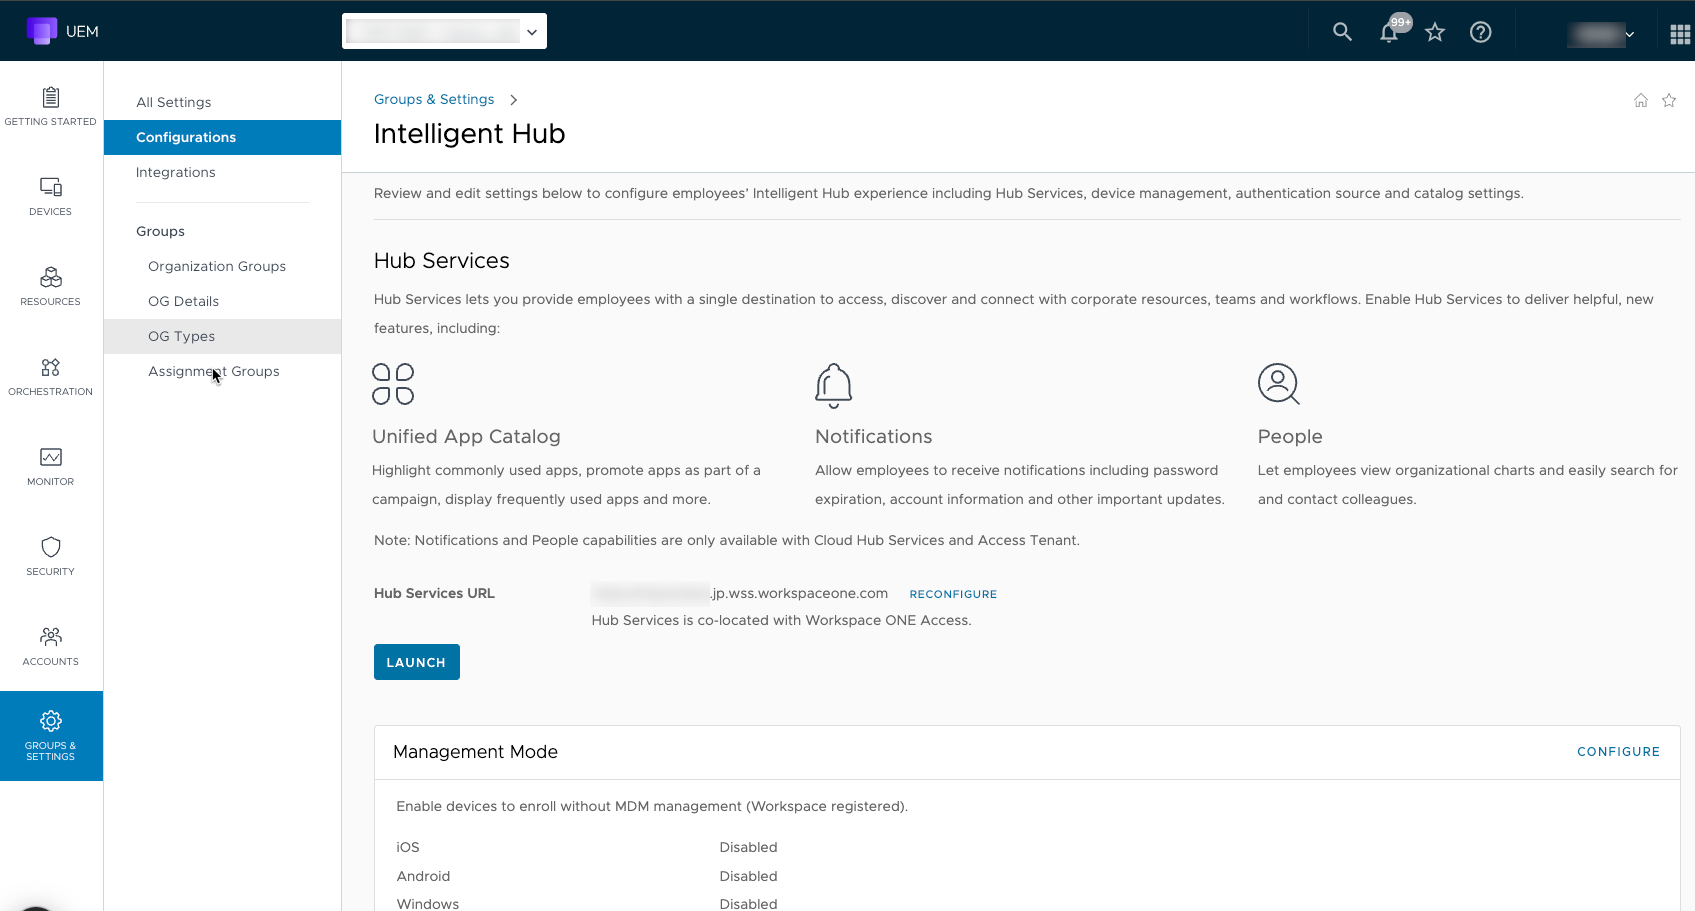The image size is (1695, 911).
Task: Go home using the house icon near breadcrumb
Action: coord(1640,100)
